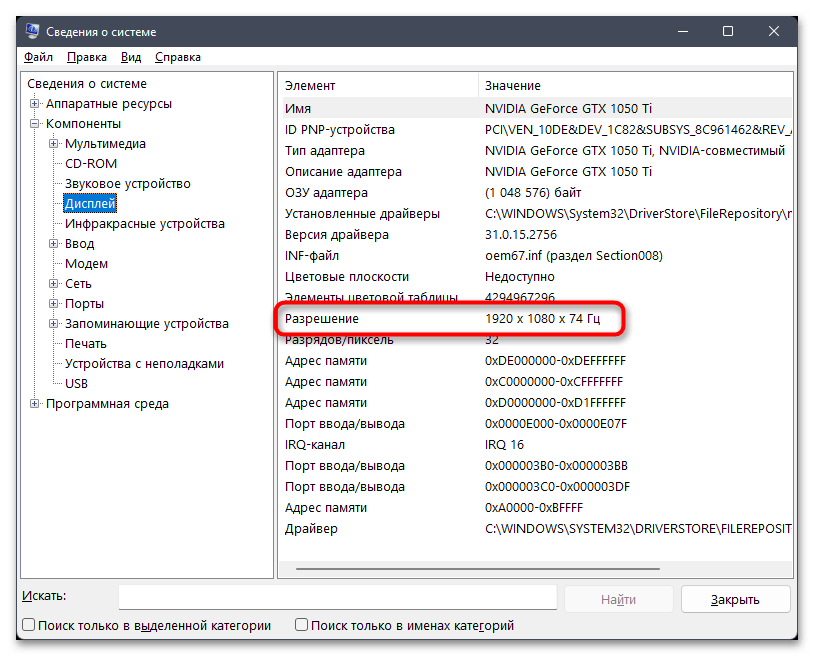Image resolution: width=814 pixels, height=656 pixels.
Task: Click the Закрыть button
Action: pos(735,599)
